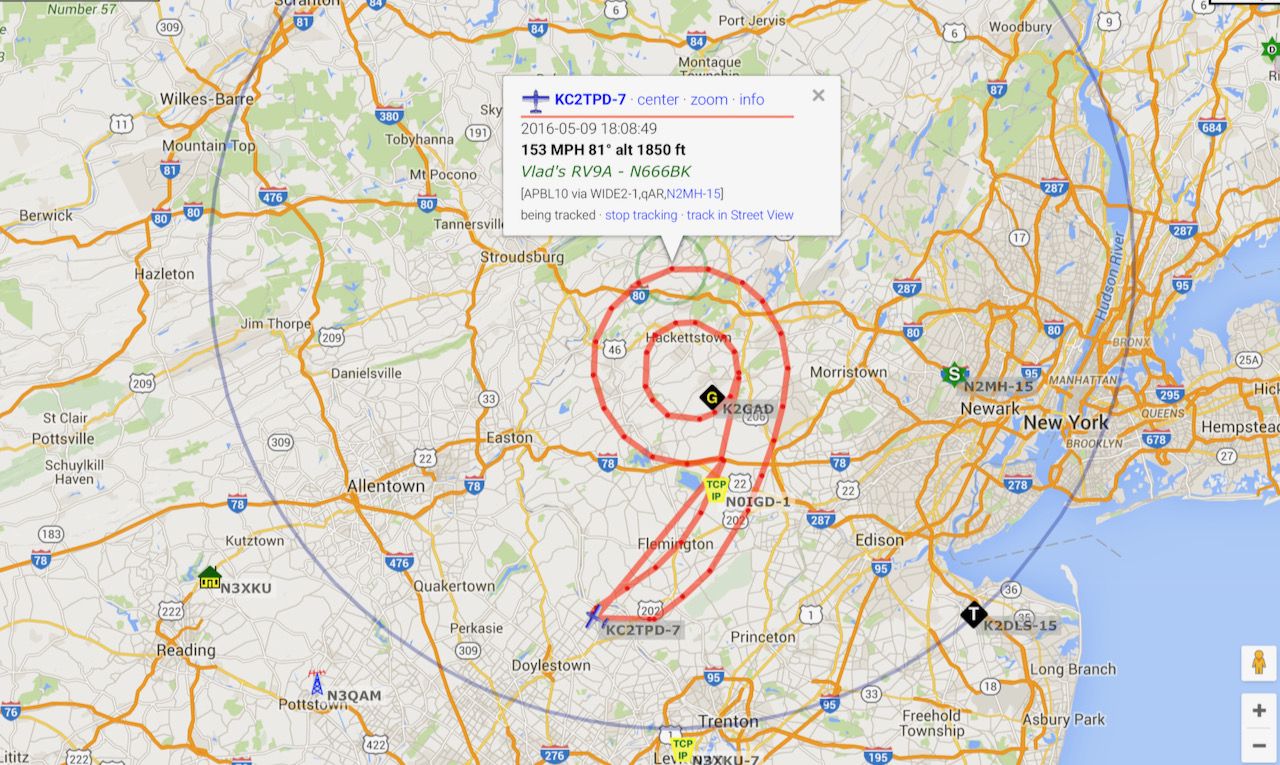The image size is (1280, 765).
Task: Zoom in with the plus button
Action: [1258, 711]
